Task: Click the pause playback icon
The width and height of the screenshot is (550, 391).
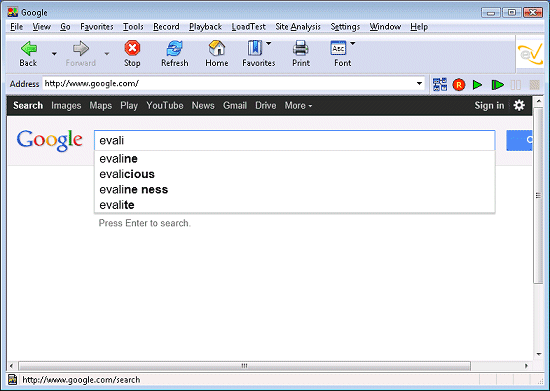Action: 516,85
